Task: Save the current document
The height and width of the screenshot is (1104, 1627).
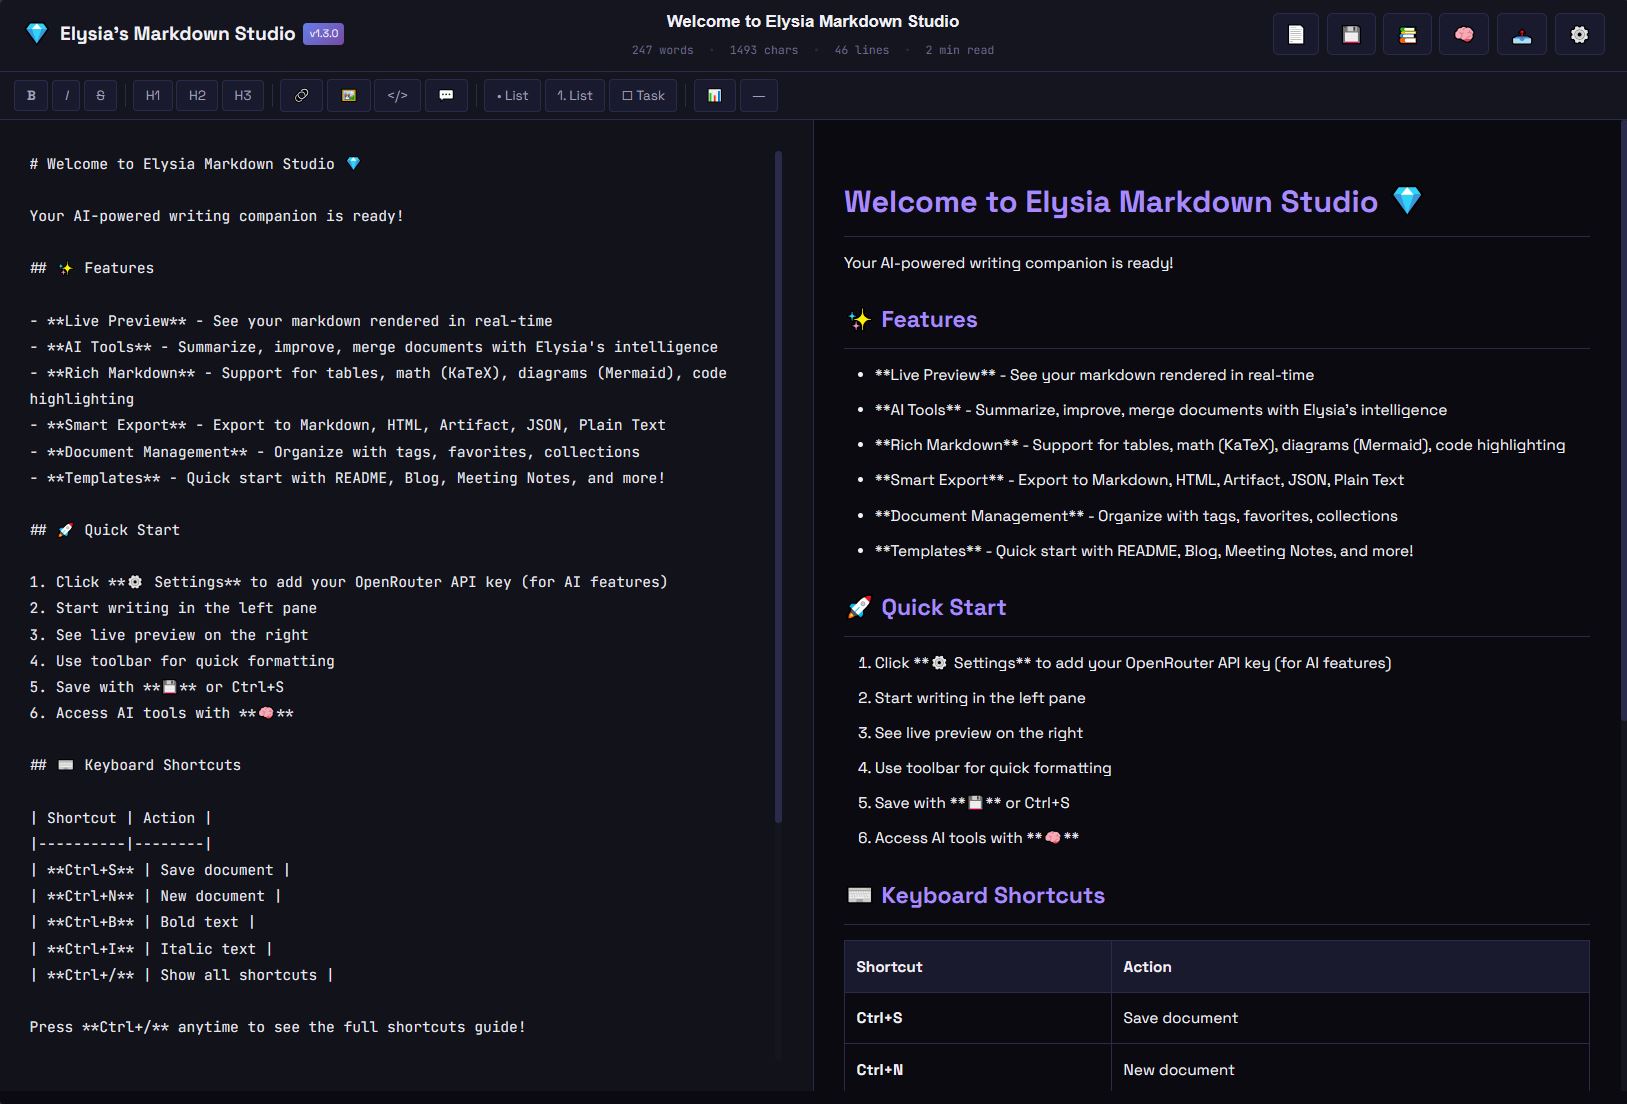Action: pos(1351,33)
